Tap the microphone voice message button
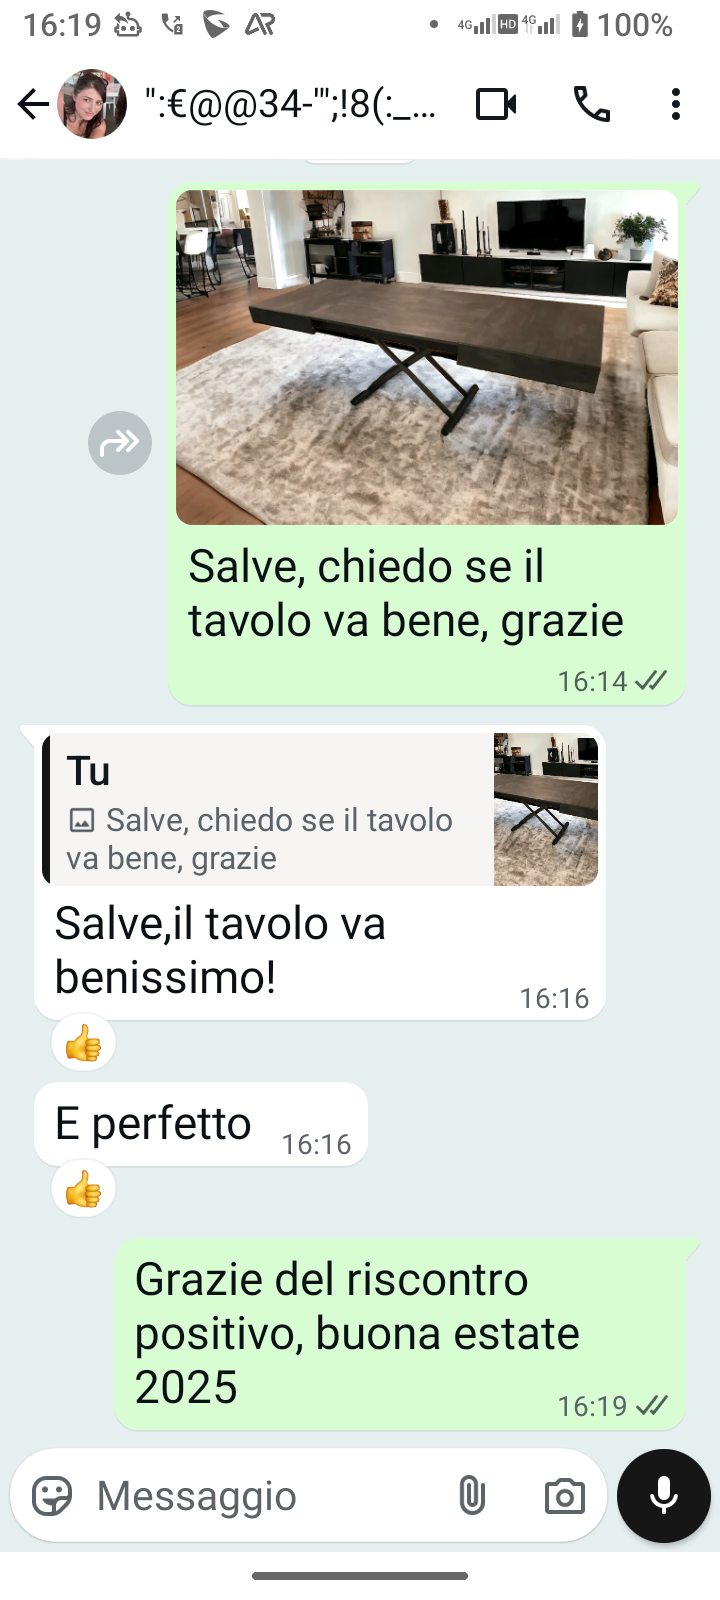720x1600 pixels. click(x=664, y=1496)
